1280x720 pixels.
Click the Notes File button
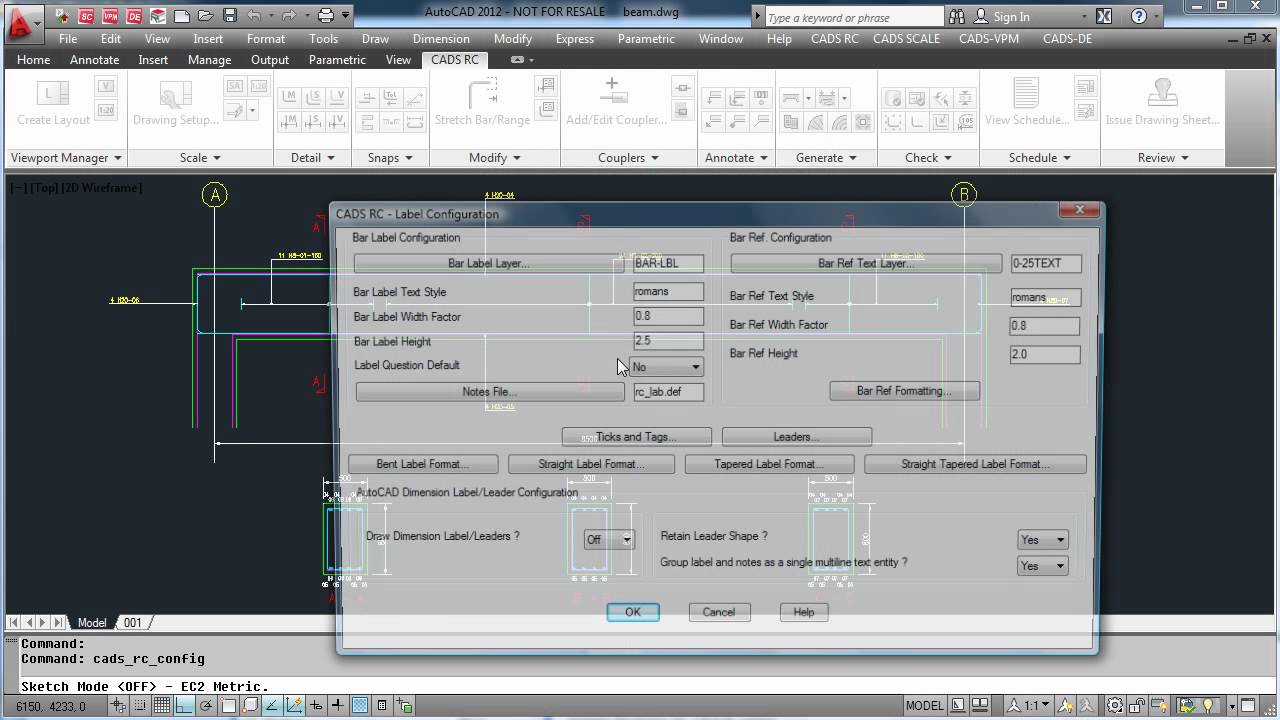click(x=490, y=392)
